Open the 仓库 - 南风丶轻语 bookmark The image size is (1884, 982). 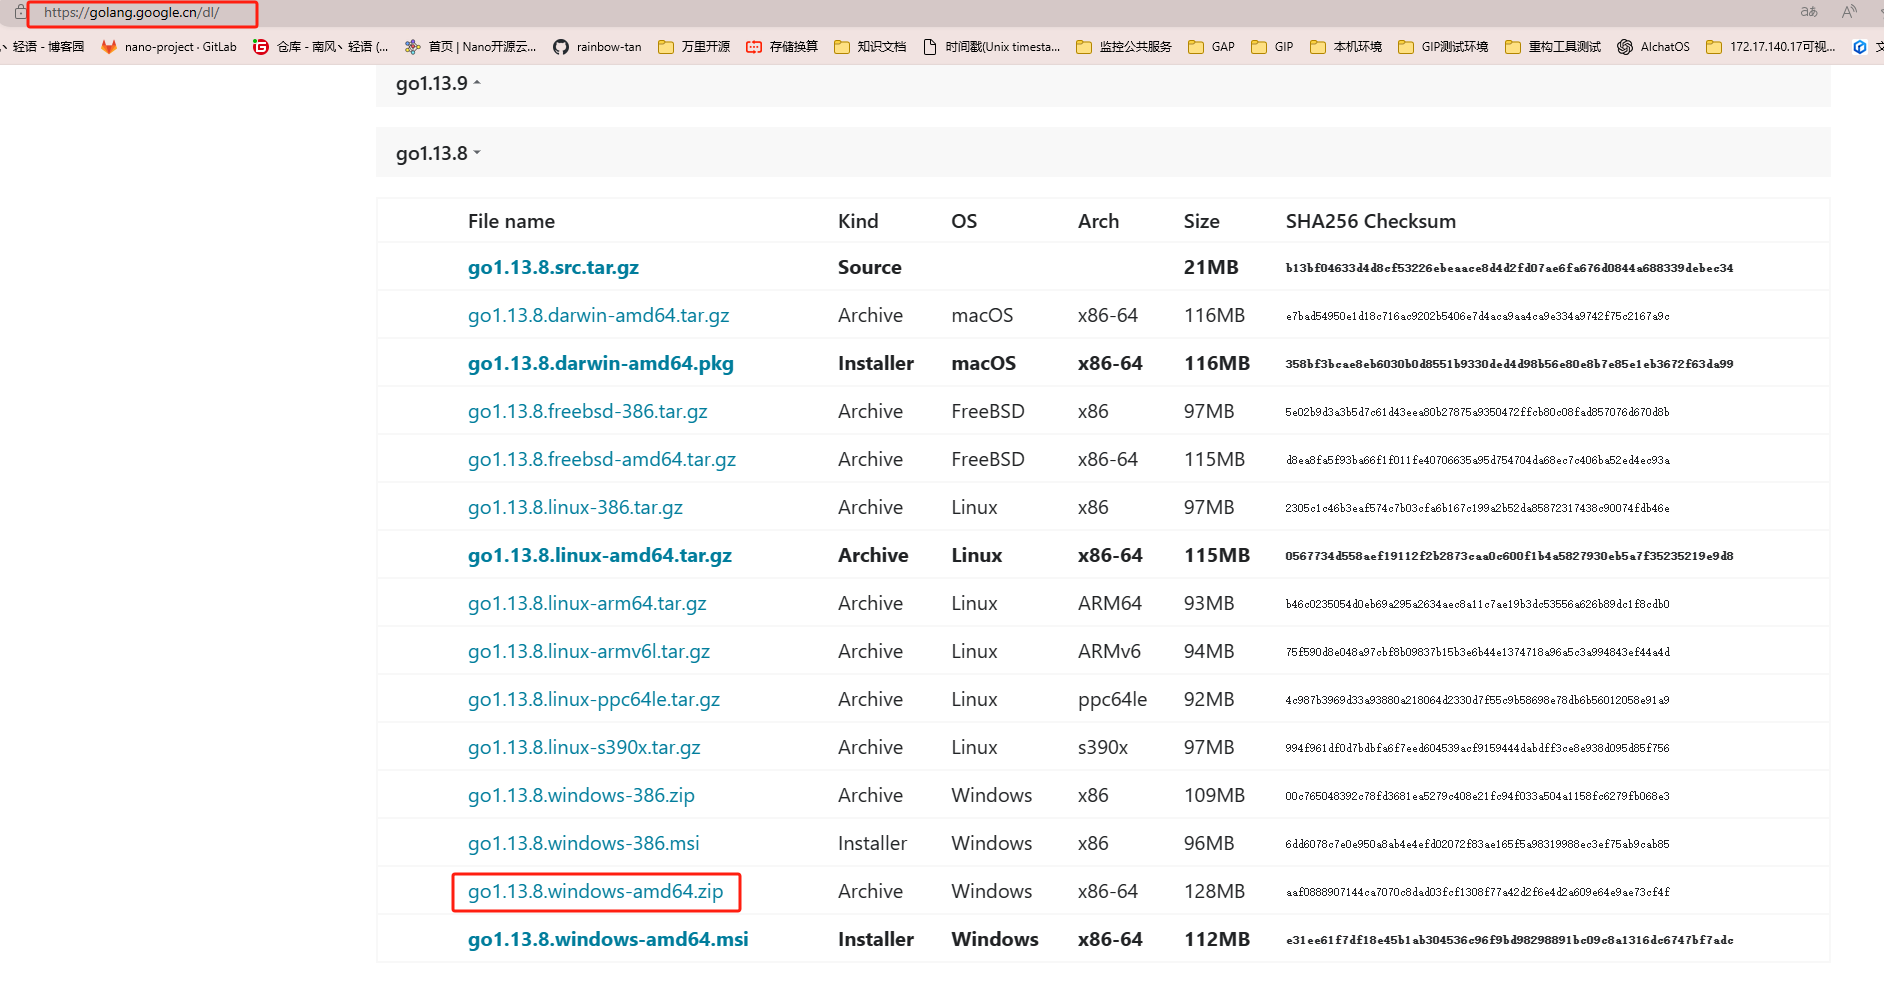[321, 47]
